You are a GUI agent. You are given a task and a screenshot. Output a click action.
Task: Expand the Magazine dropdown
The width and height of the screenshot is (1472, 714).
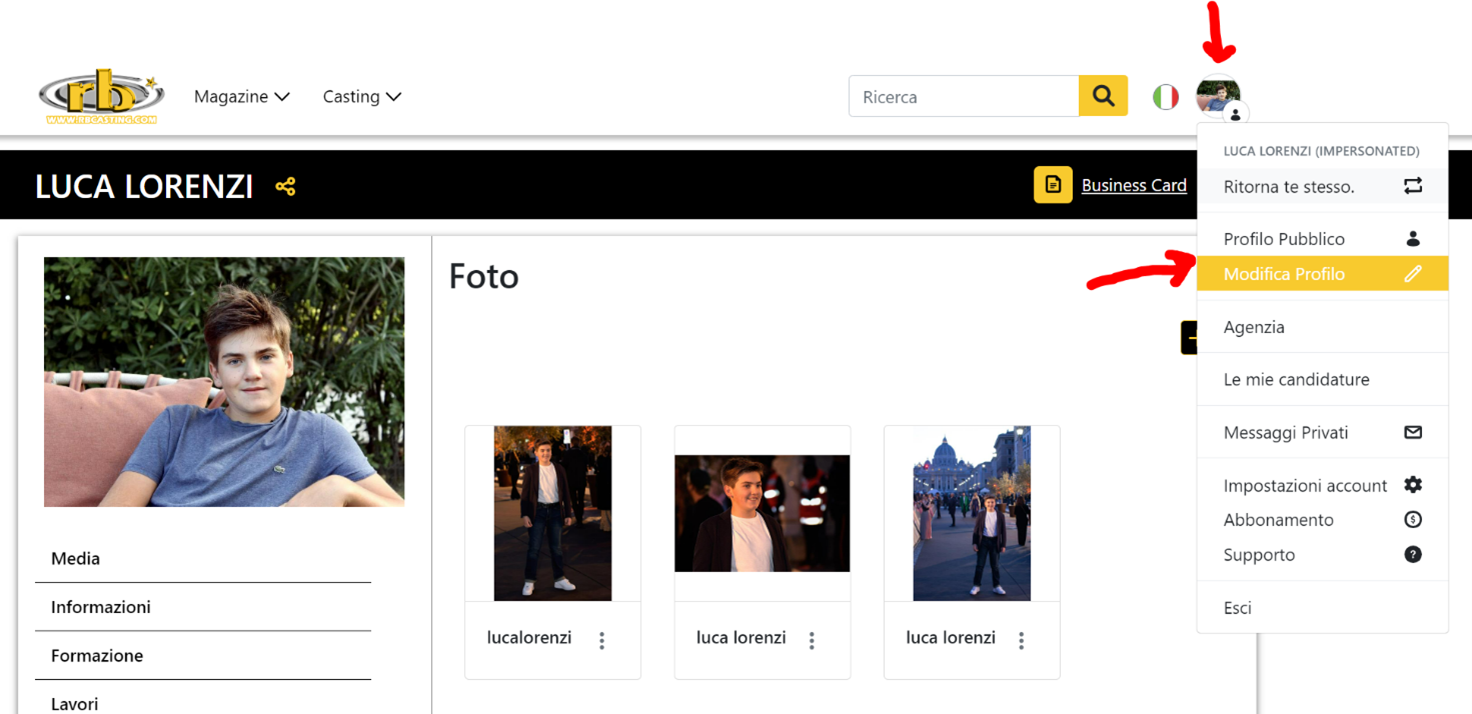(242, 97)
